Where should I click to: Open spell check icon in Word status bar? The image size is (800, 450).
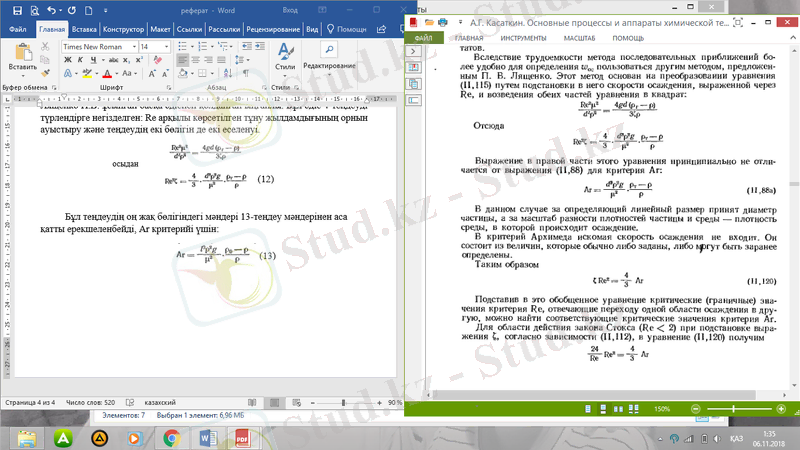130,403
